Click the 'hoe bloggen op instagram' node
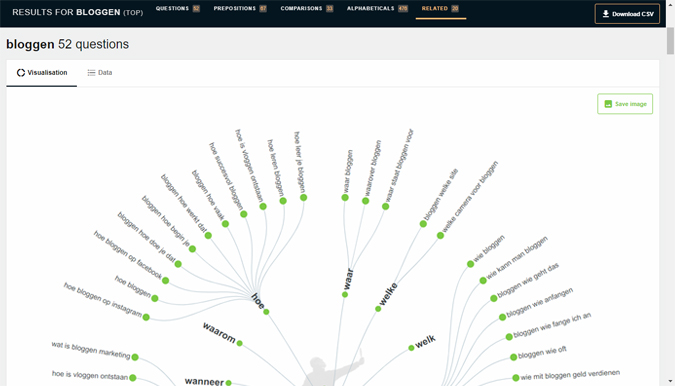Screen dimensions: 675x386 (146, 318)
